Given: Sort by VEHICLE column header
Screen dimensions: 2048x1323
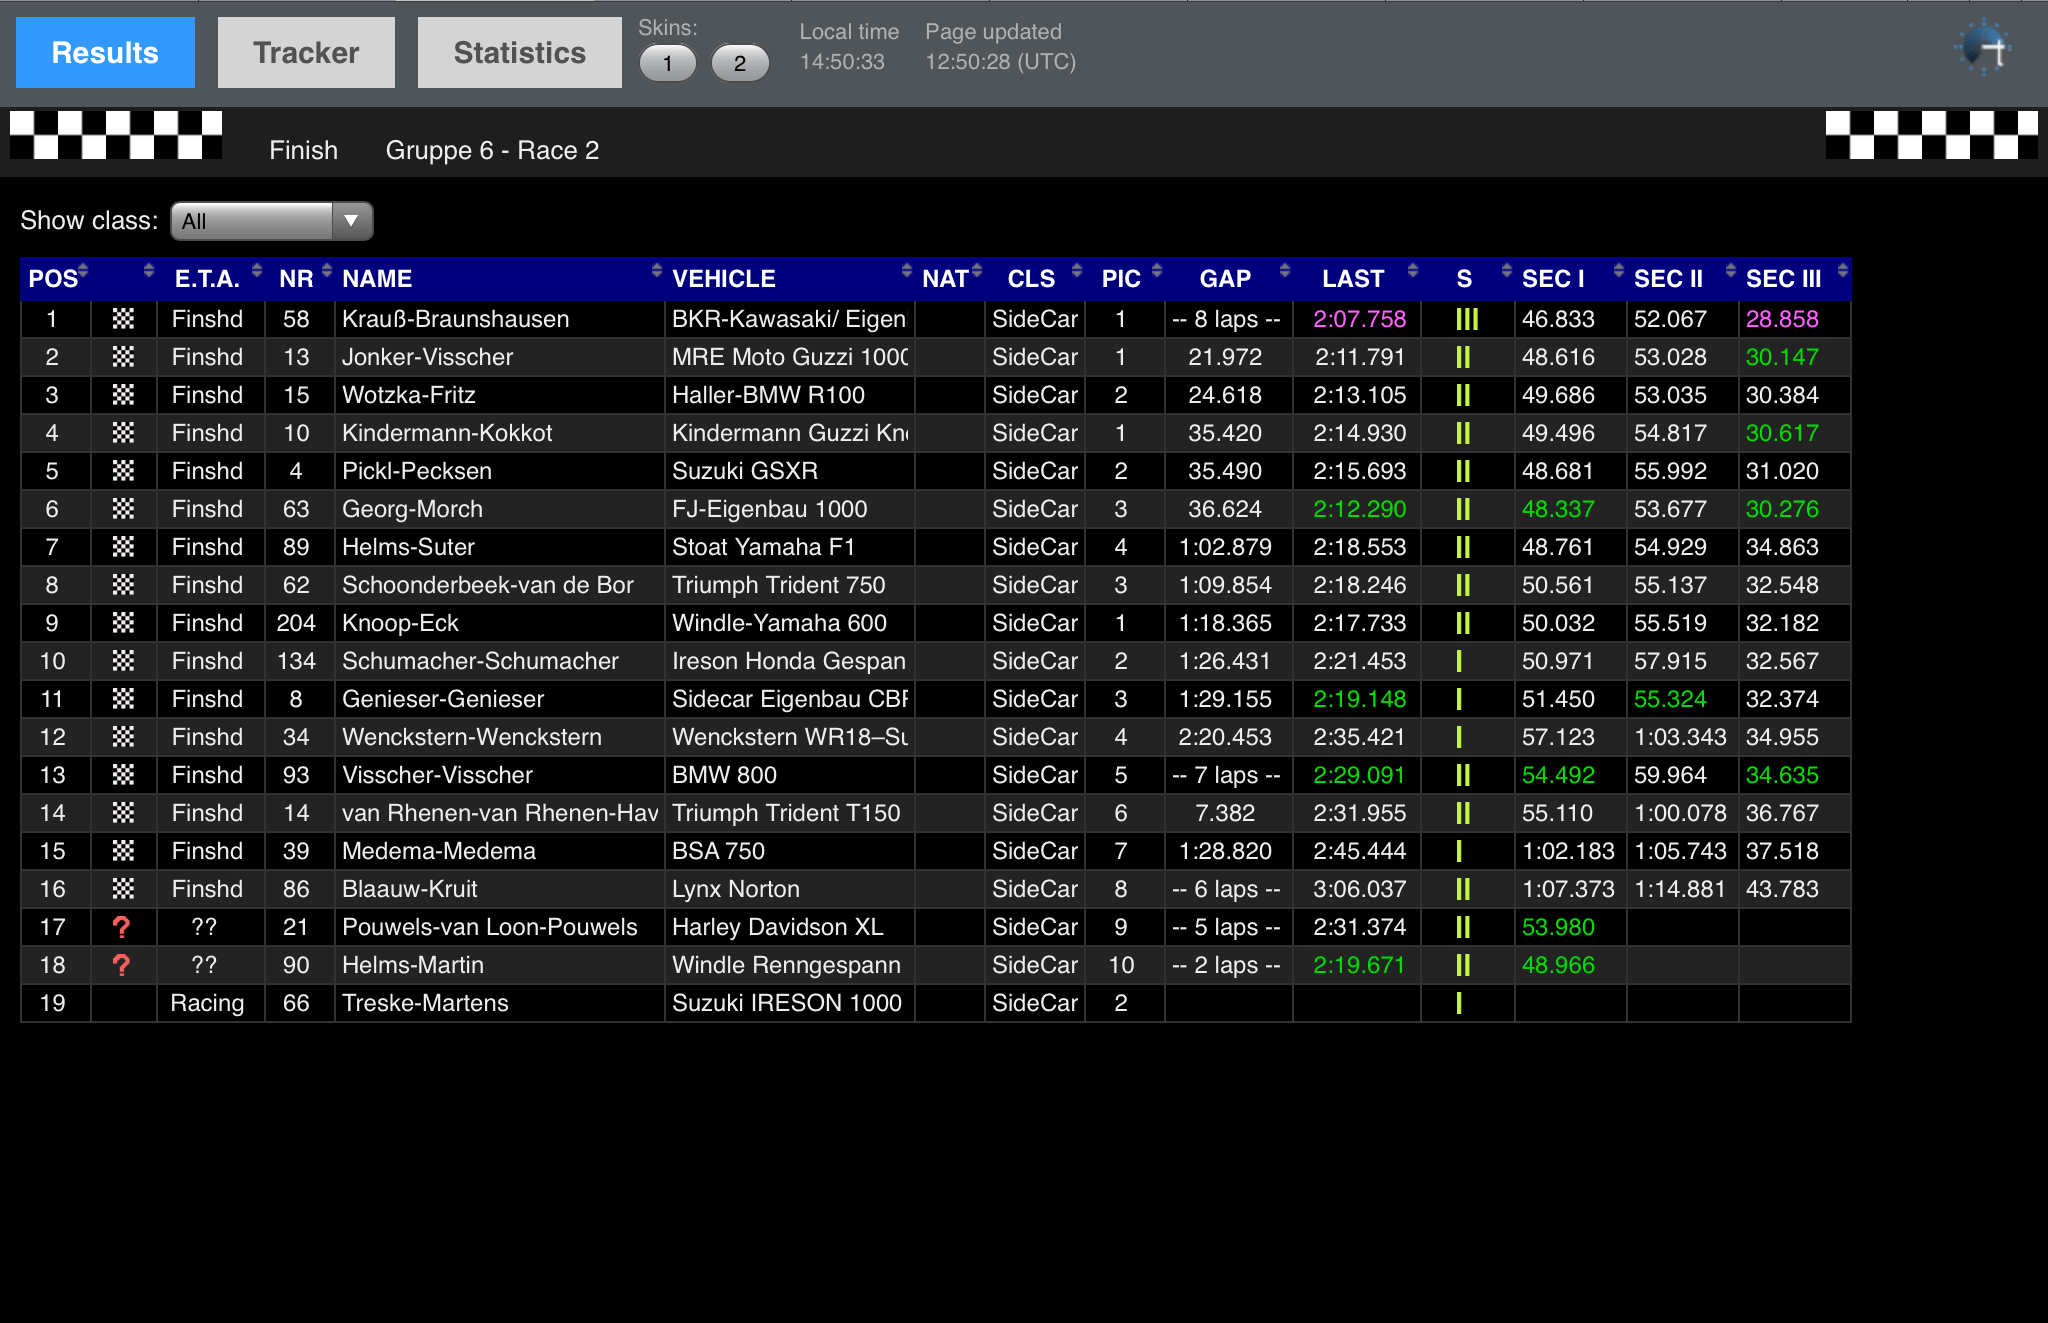Looking at the screenshot, I should tap(789, 279).
